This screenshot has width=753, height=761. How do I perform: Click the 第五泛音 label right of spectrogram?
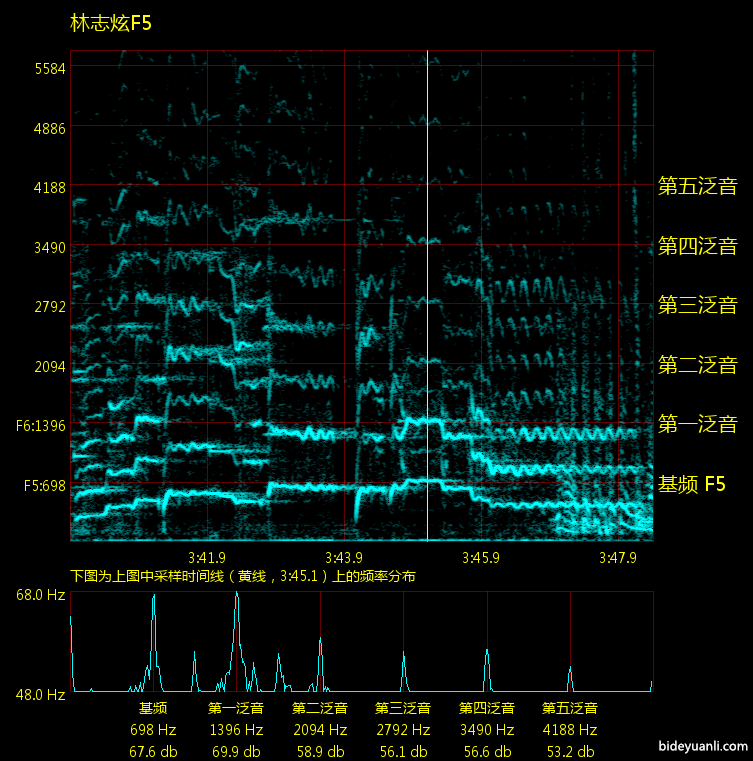pyautogui.click(x=697, y=186)
